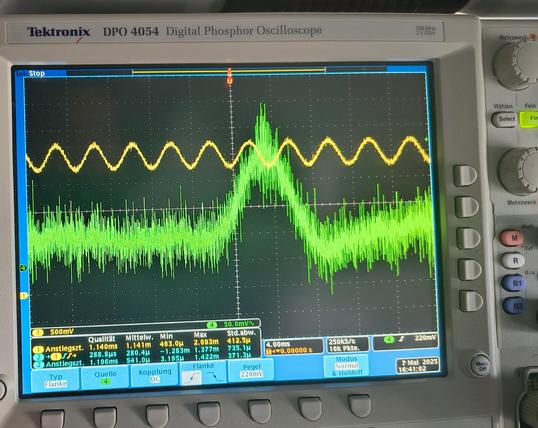Viewport: 538px width, 428px height.
Task: Select the rising edge slope icon
Action: coord(192,378)
